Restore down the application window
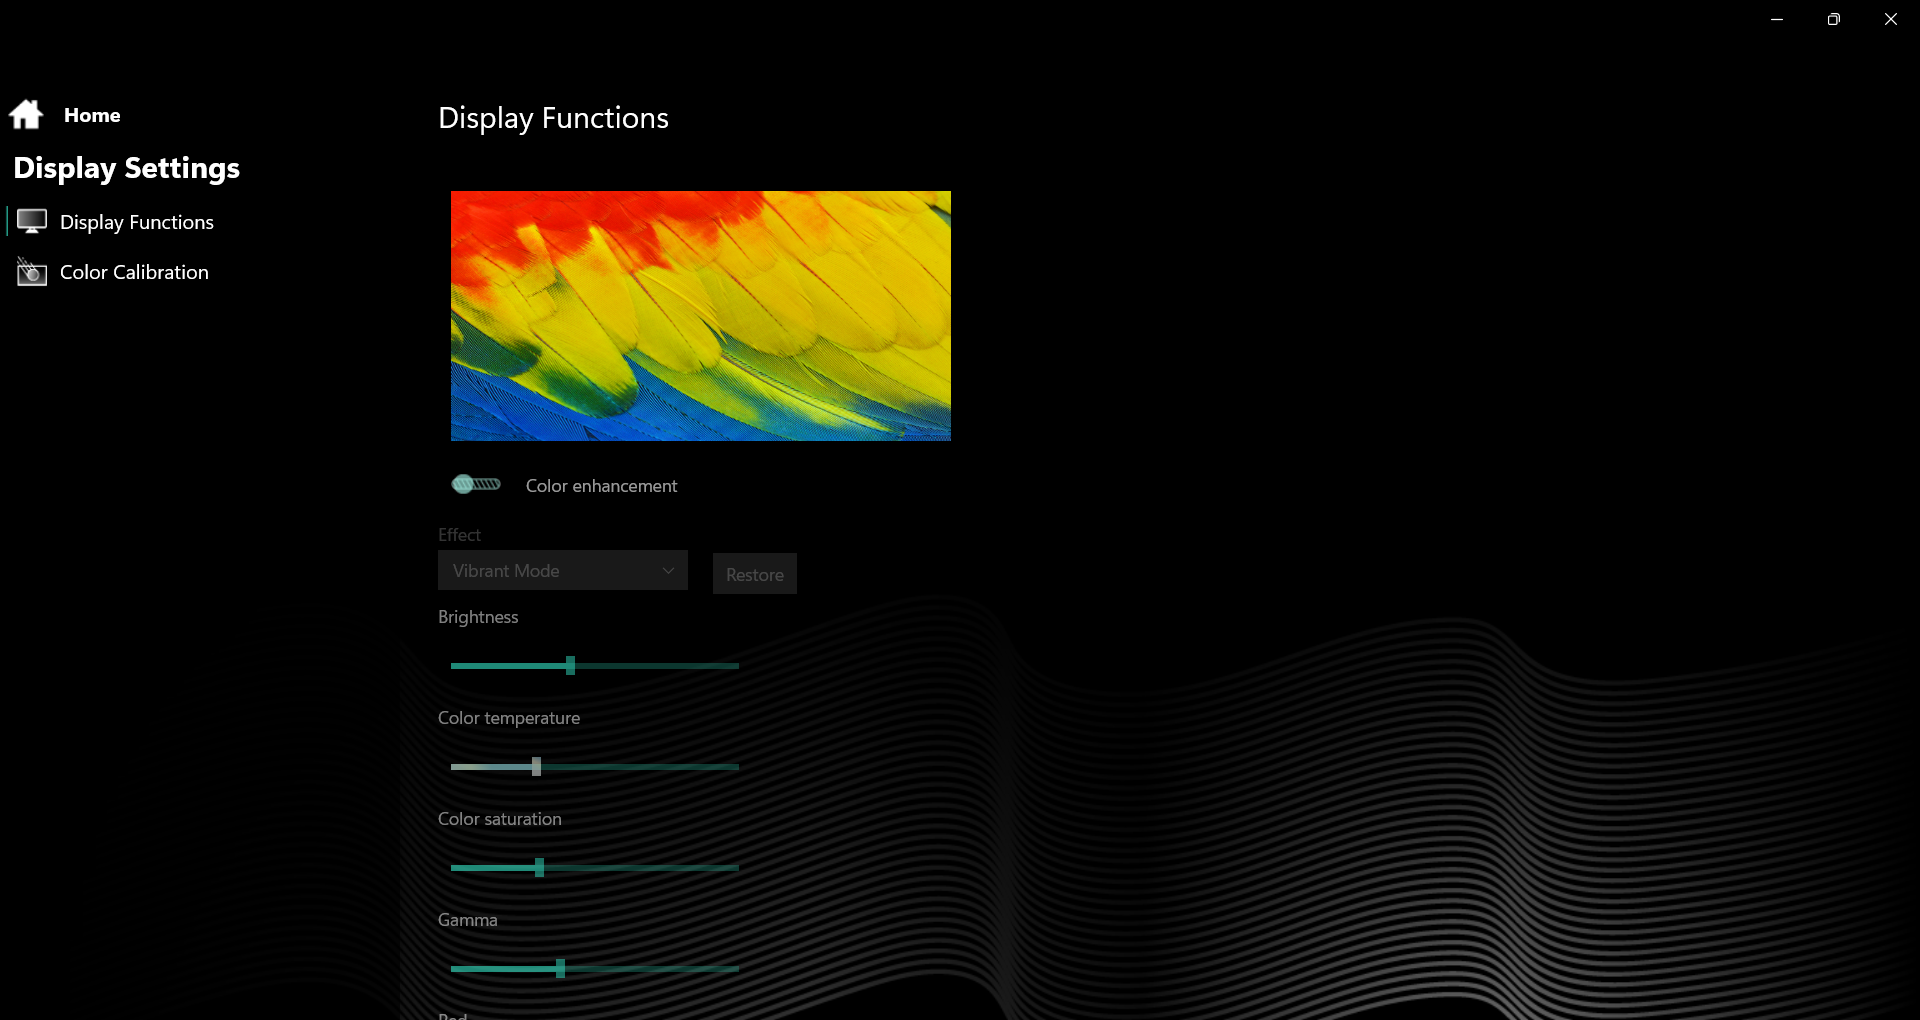1920x1020 pixels. click(x=1834, y=19)
